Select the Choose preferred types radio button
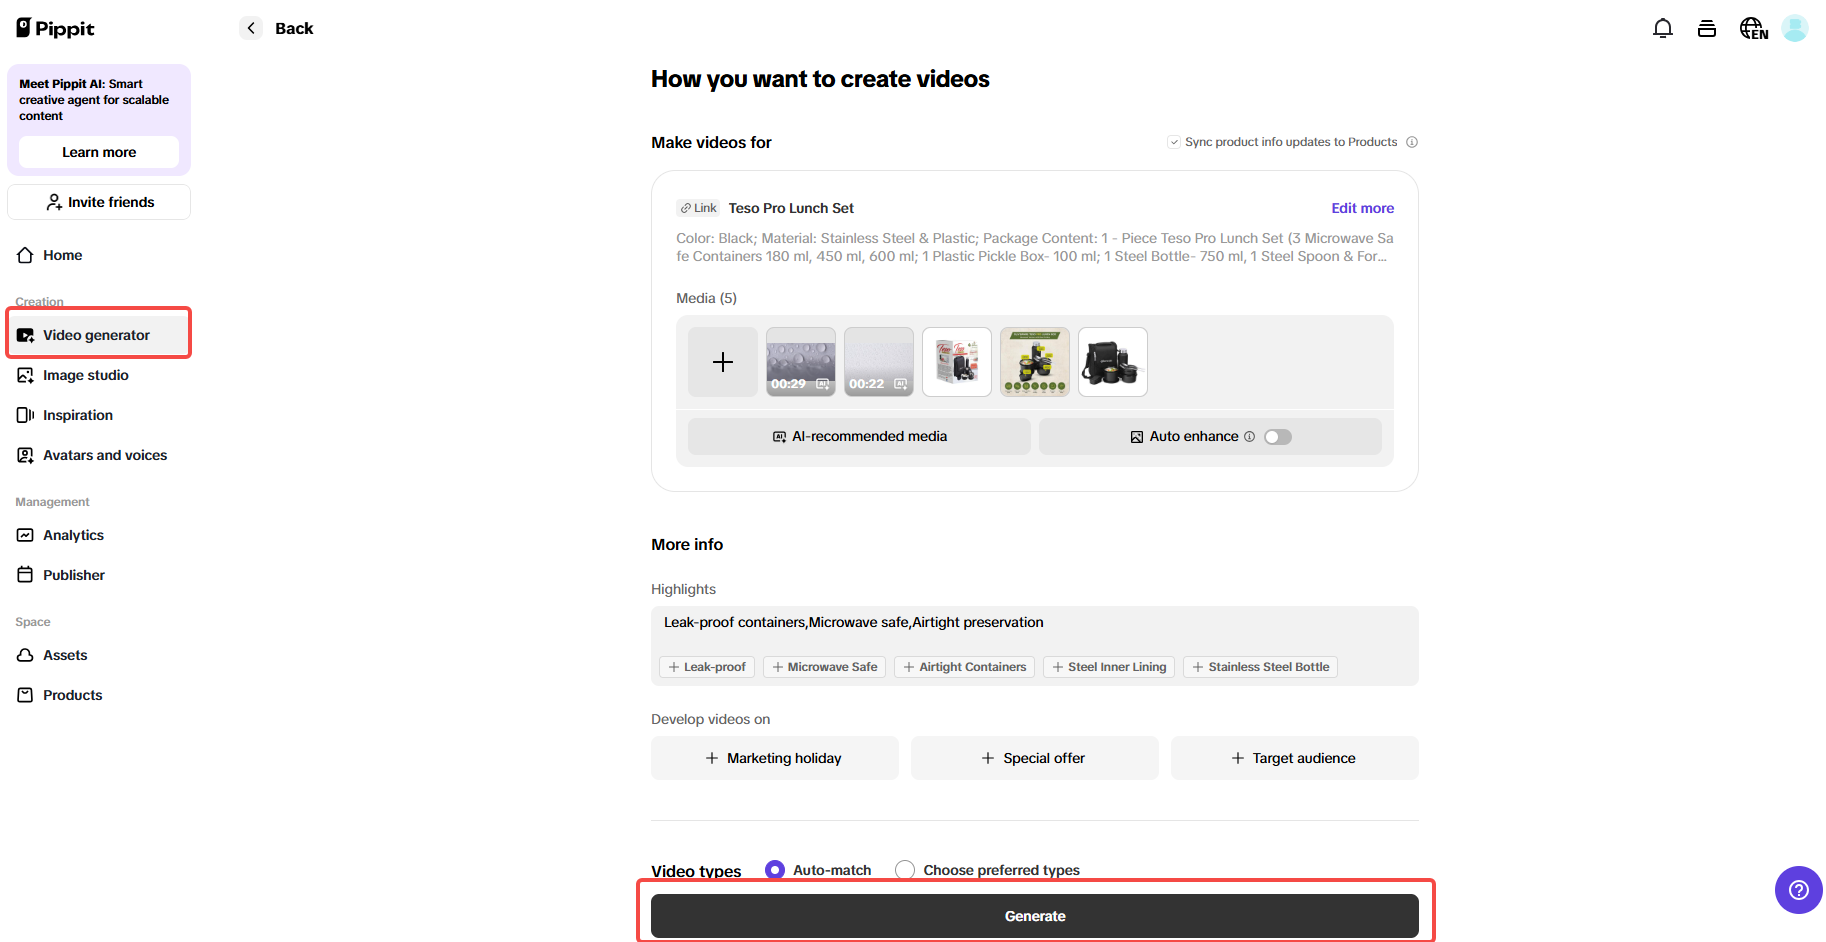Screen dimensions: 1826x942 tap(905, 869)
